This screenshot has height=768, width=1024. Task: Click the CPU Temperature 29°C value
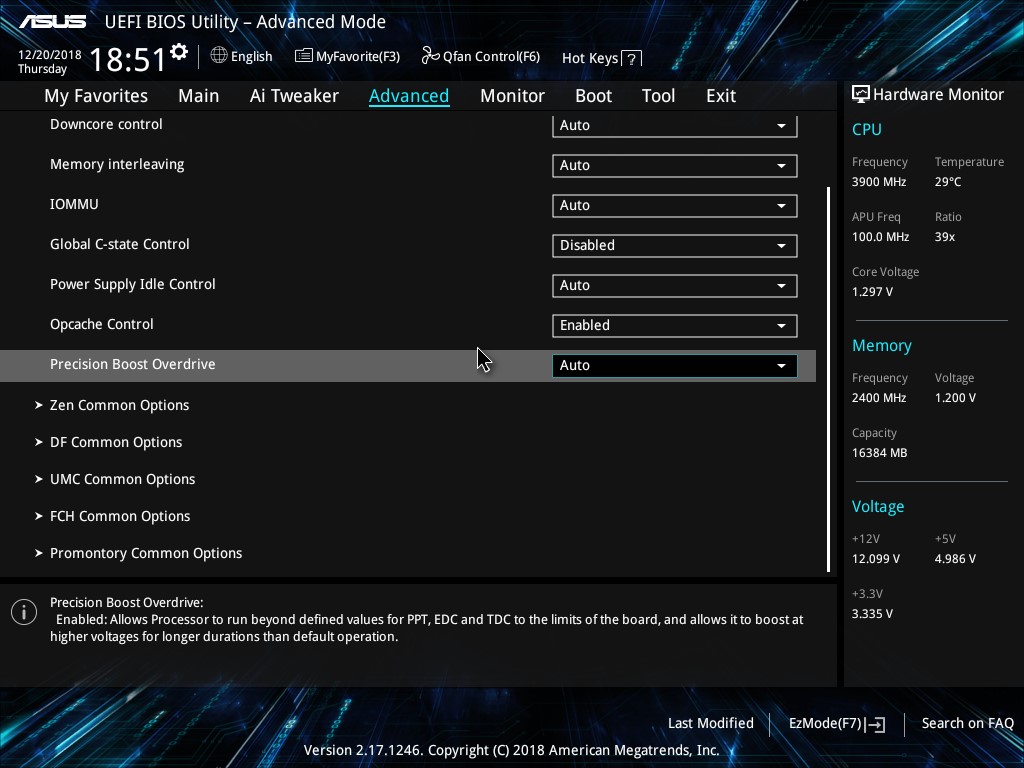pyautogui.click(x=948, y=182)
